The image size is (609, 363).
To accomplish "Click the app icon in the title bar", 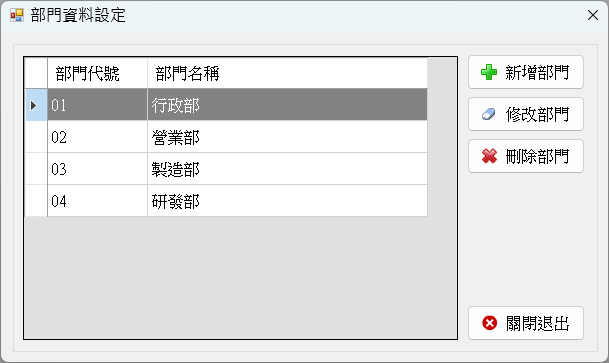I will 17,16.
